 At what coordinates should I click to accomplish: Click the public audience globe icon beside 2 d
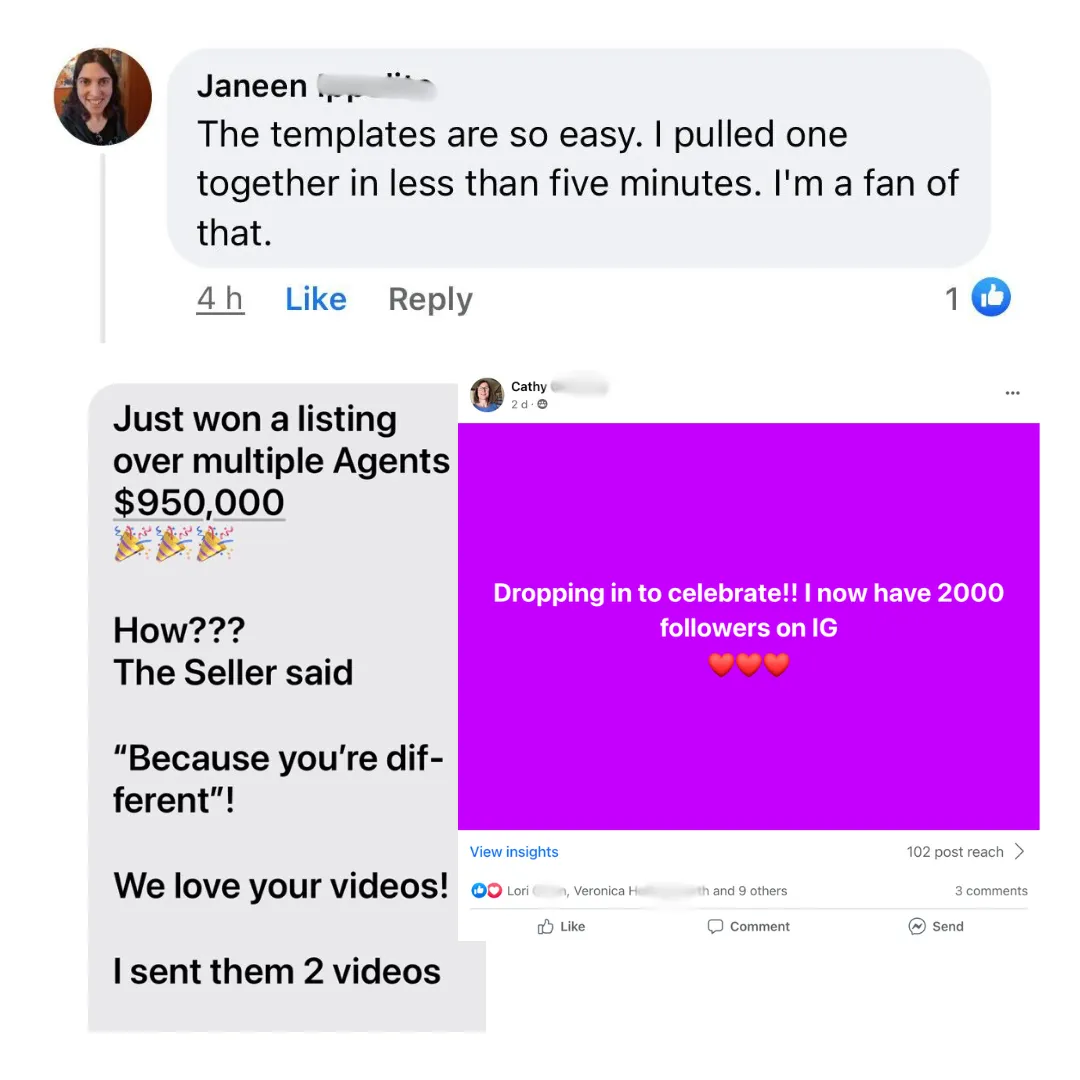coord(542,404)
